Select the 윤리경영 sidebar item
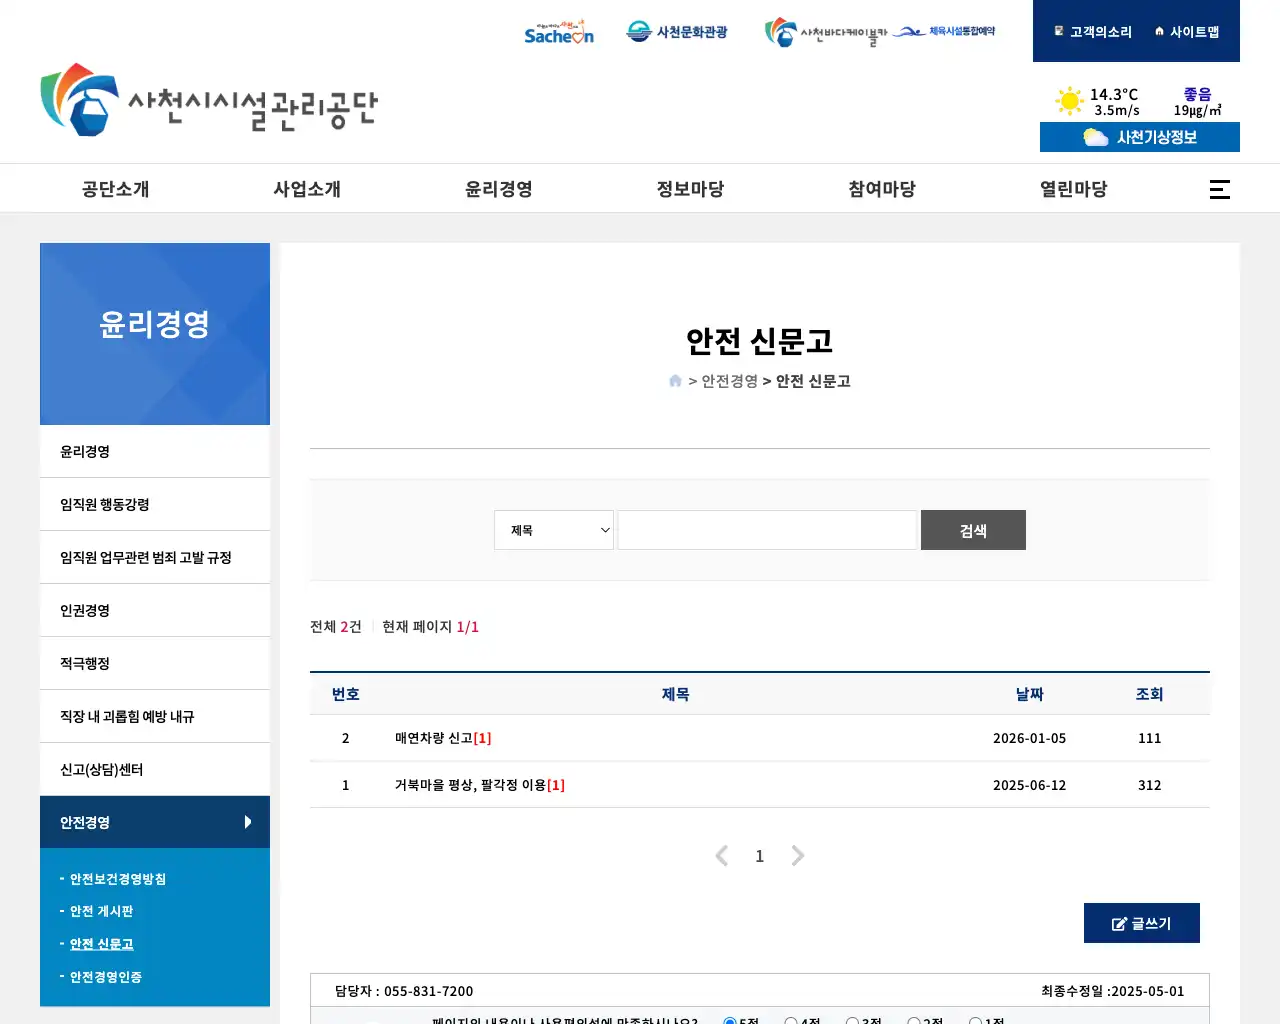The height and width of the screenshot is (1024, 1280). pyautogui.click(x=155, y=451)
